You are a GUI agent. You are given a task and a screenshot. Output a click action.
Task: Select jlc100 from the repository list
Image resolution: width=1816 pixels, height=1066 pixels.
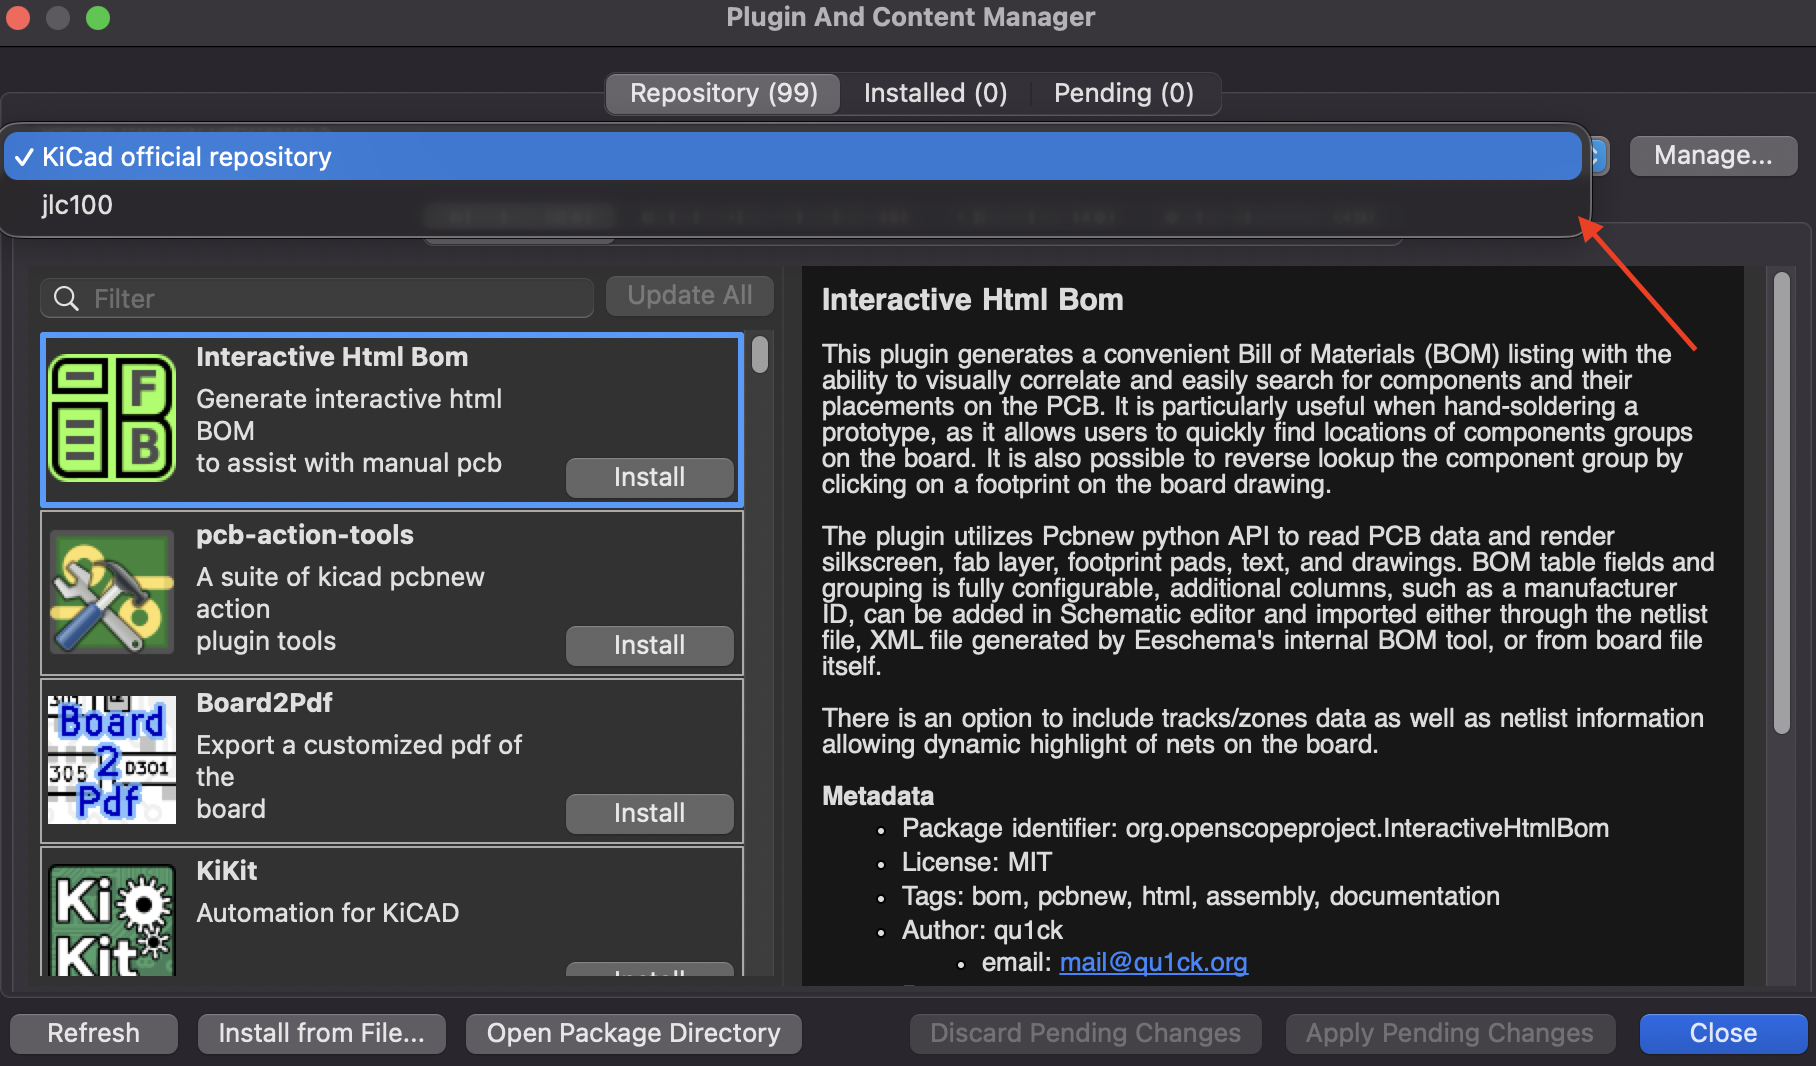coord(77,205)
